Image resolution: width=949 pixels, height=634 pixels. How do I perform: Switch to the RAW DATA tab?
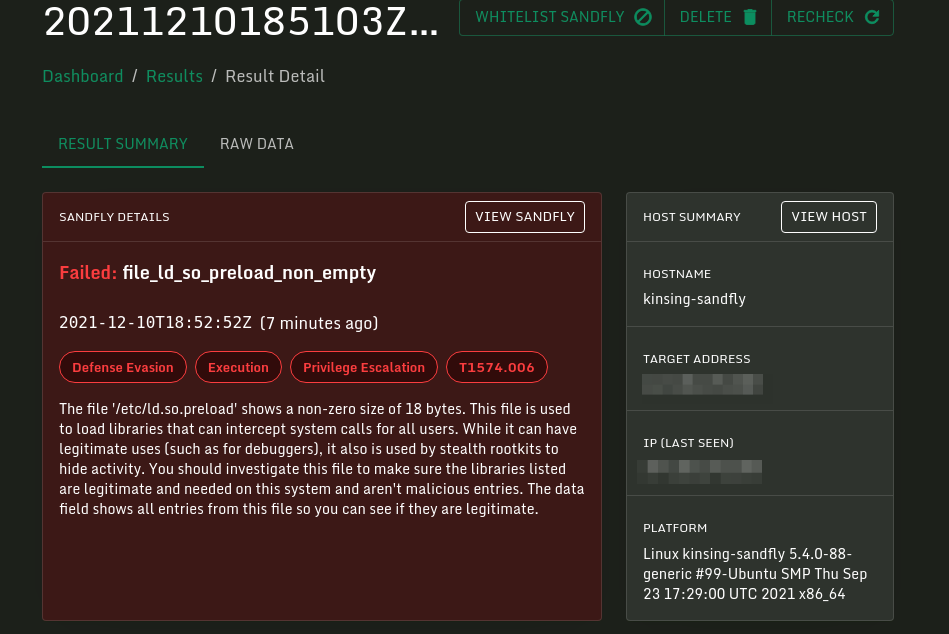pos(257,144)
